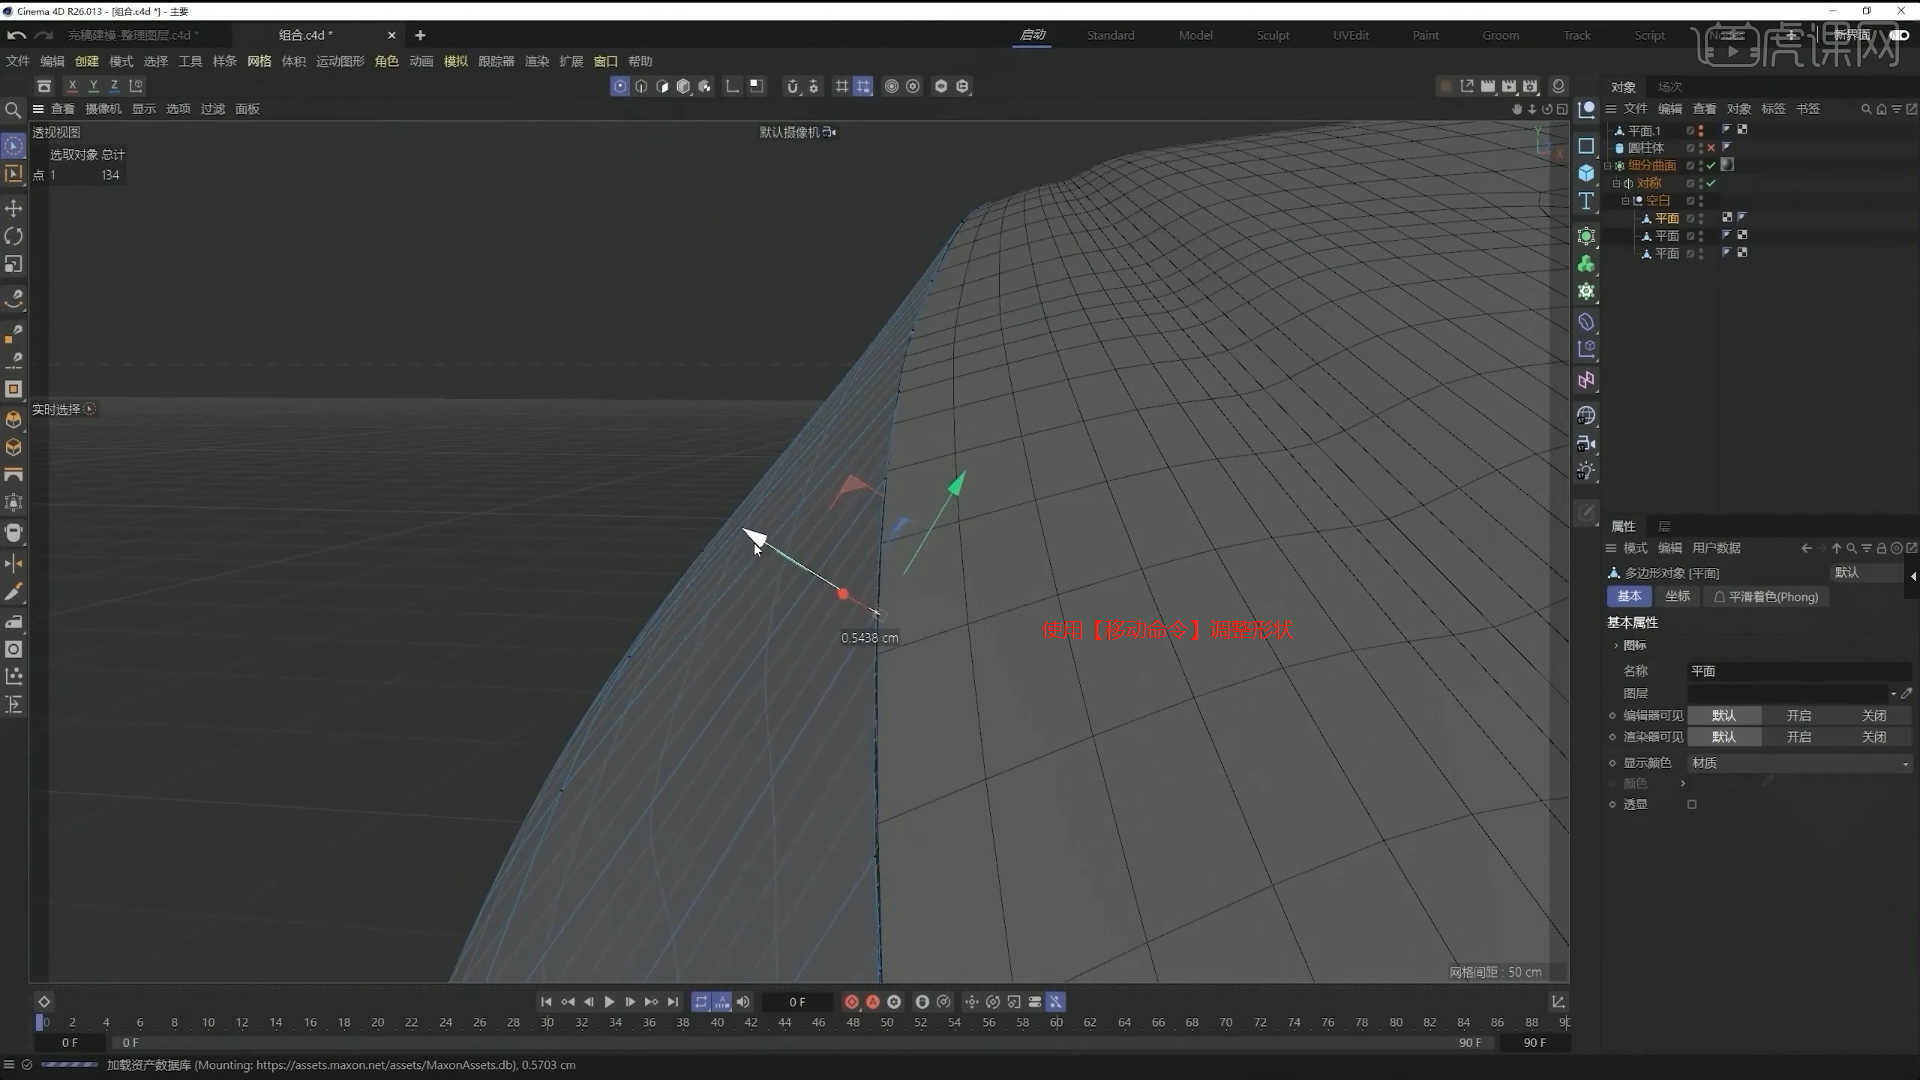The image size is (1920, 1080).
Task: Click frame 30 on timeline ruler
Action: 547,1023
